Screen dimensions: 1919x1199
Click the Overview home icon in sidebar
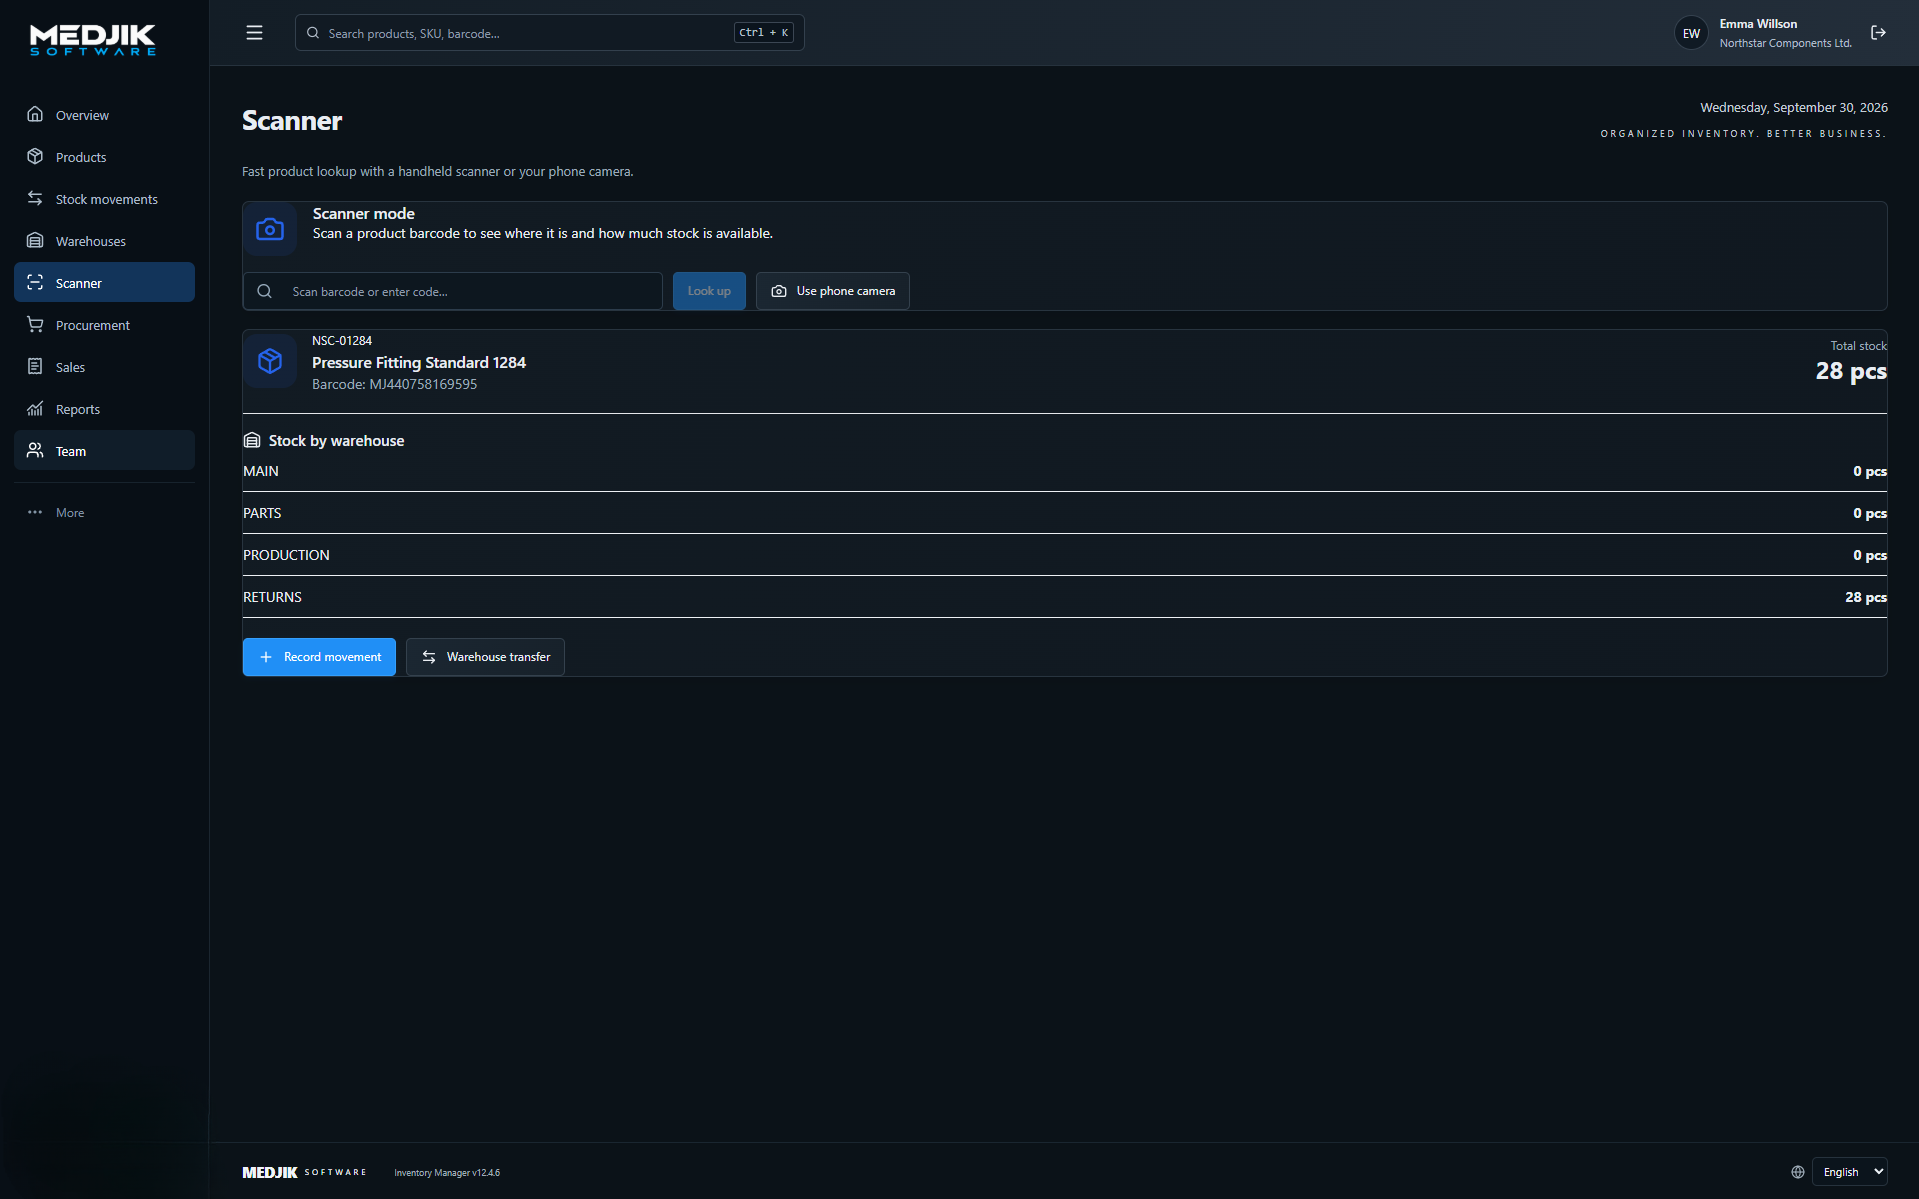pos(35,115)
